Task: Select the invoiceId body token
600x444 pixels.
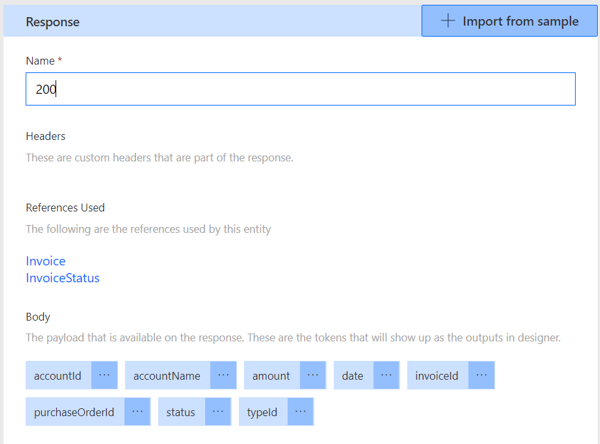Action: tap(437, 375)
